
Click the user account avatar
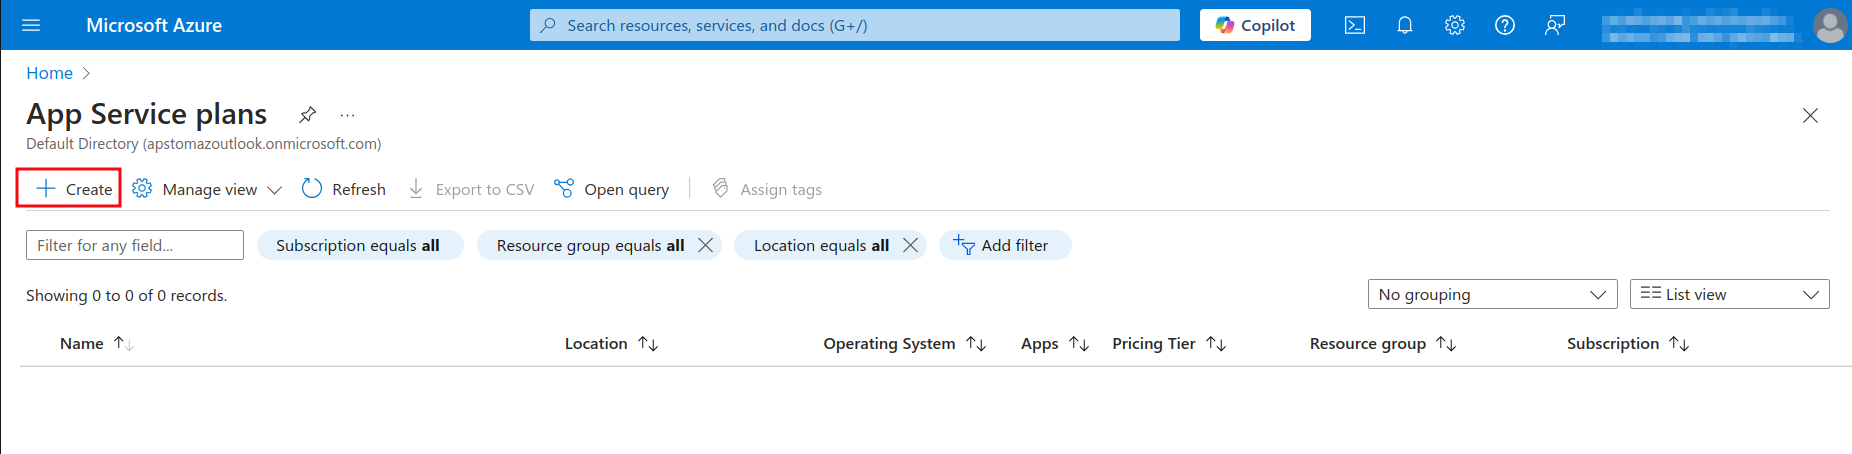(x=1830, y=25)
